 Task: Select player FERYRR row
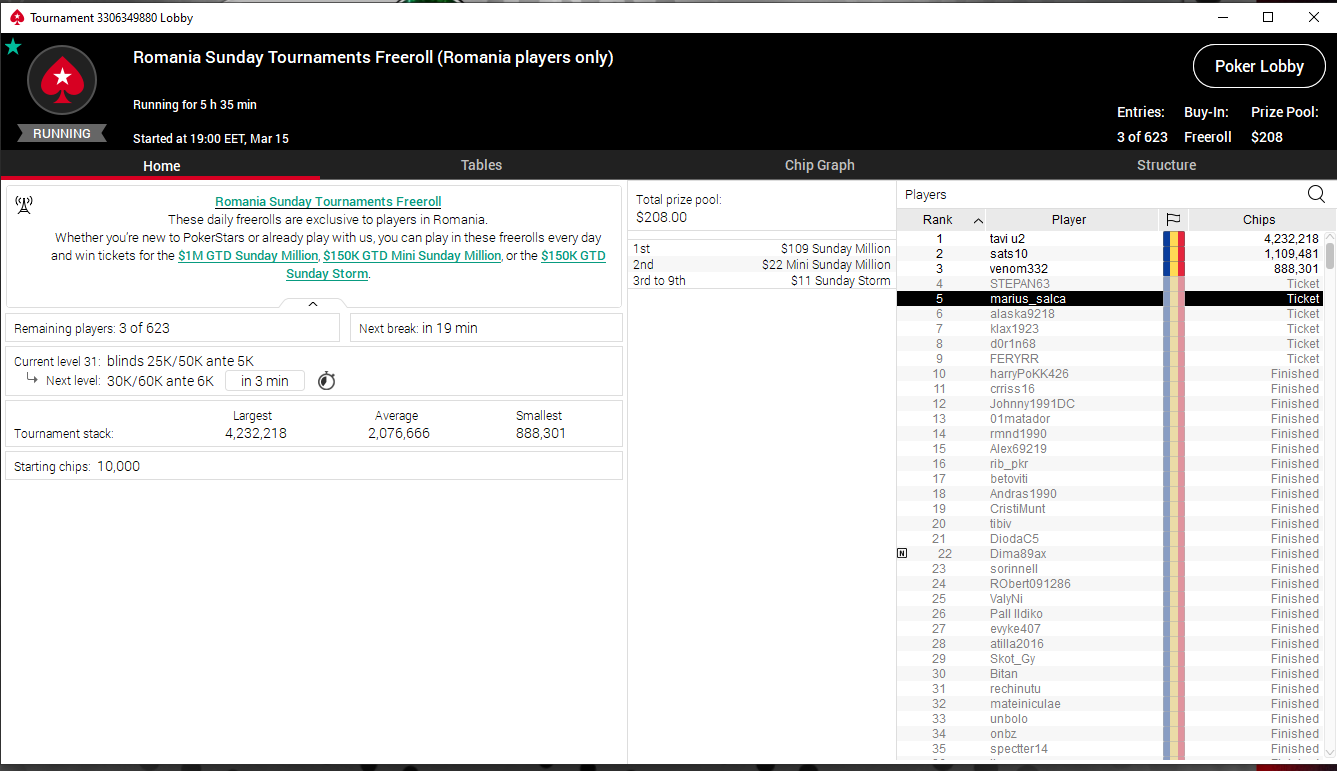(x=1110, y=359)
